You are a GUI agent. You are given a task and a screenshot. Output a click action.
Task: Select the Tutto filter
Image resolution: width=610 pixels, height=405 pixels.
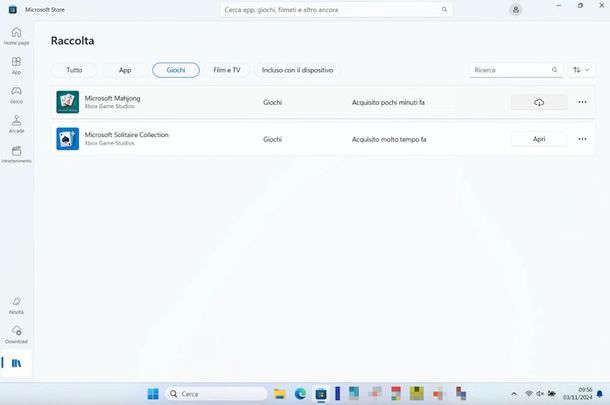point(74,70)
